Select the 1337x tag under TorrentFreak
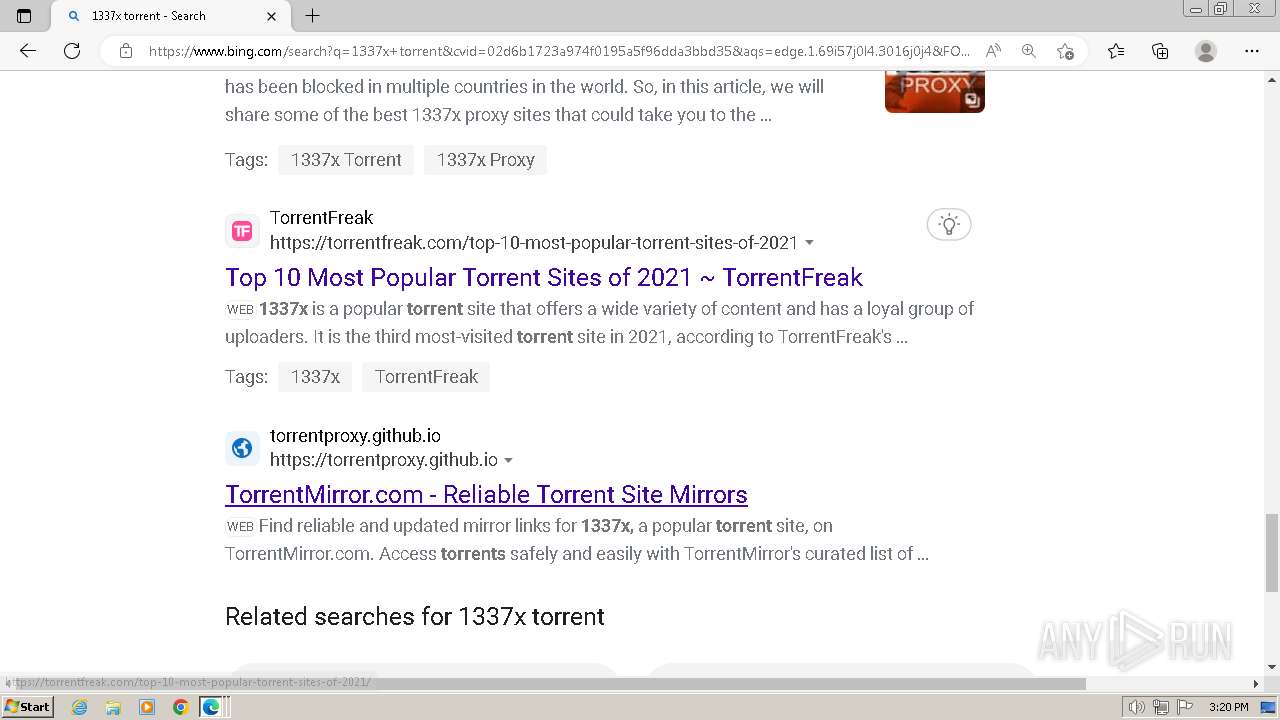1280x720 pixels. [315, 377]
